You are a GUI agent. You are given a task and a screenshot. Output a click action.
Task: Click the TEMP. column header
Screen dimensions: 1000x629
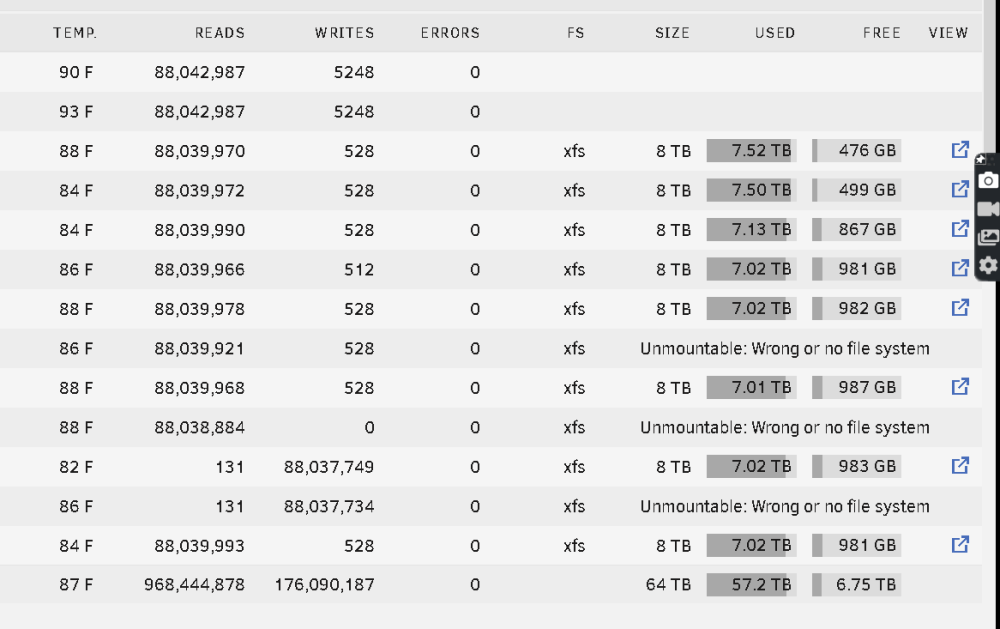point(75,33)
